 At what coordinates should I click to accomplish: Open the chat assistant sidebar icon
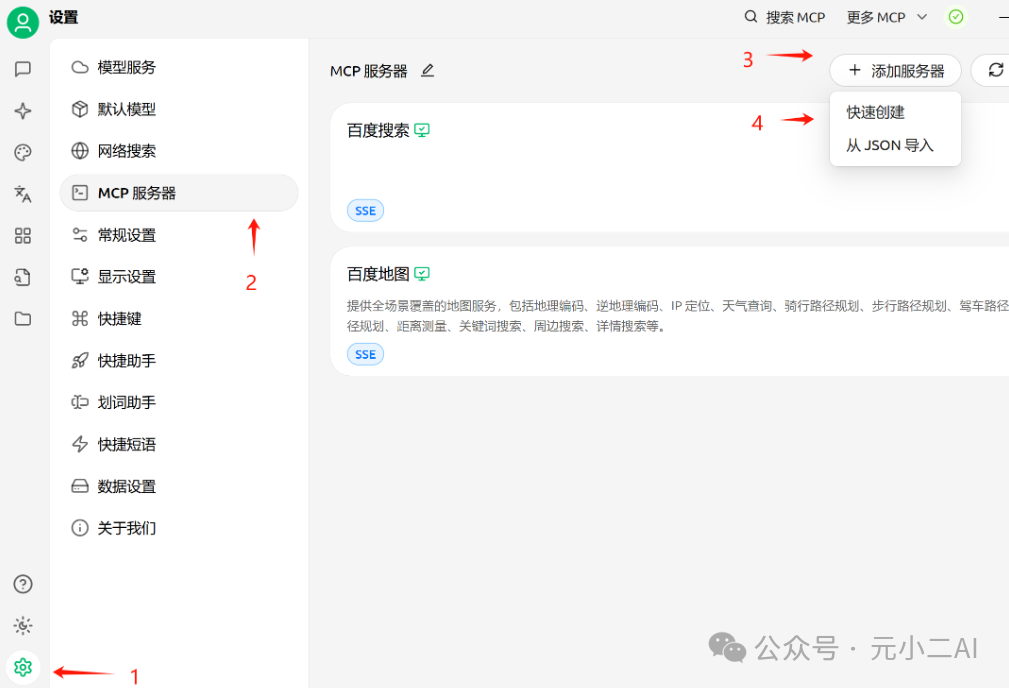tap(23, 69)
